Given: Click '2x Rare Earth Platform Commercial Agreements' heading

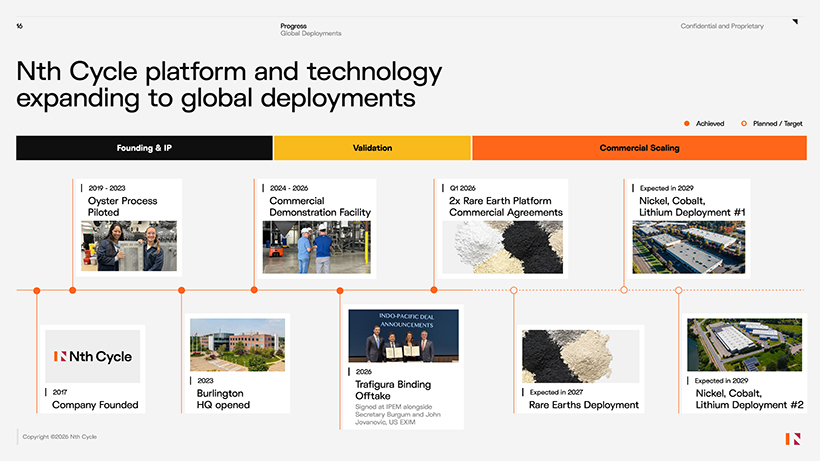Looking at the screenshot, I should 506,206.
